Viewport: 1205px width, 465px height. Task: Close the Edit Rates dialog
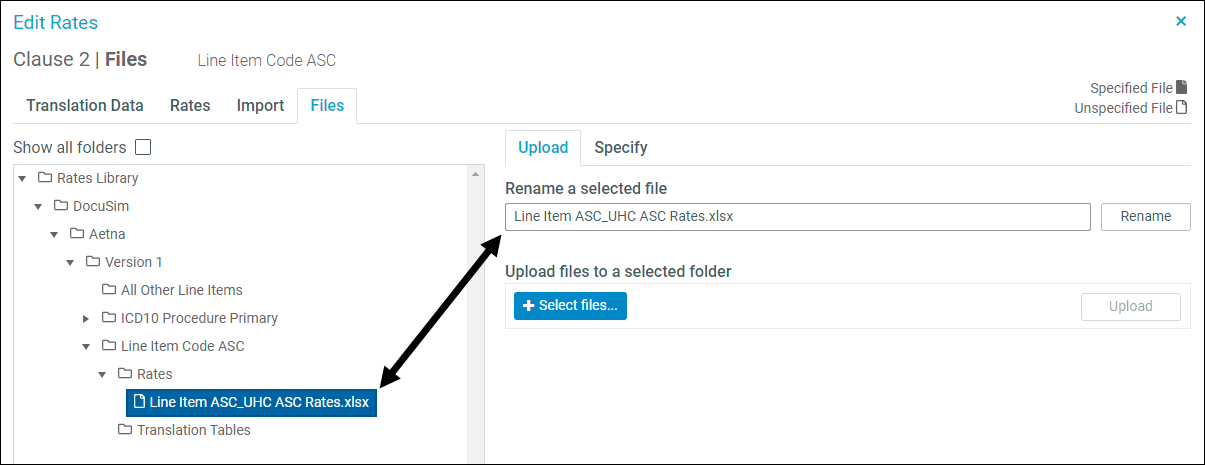point(1181,21)
